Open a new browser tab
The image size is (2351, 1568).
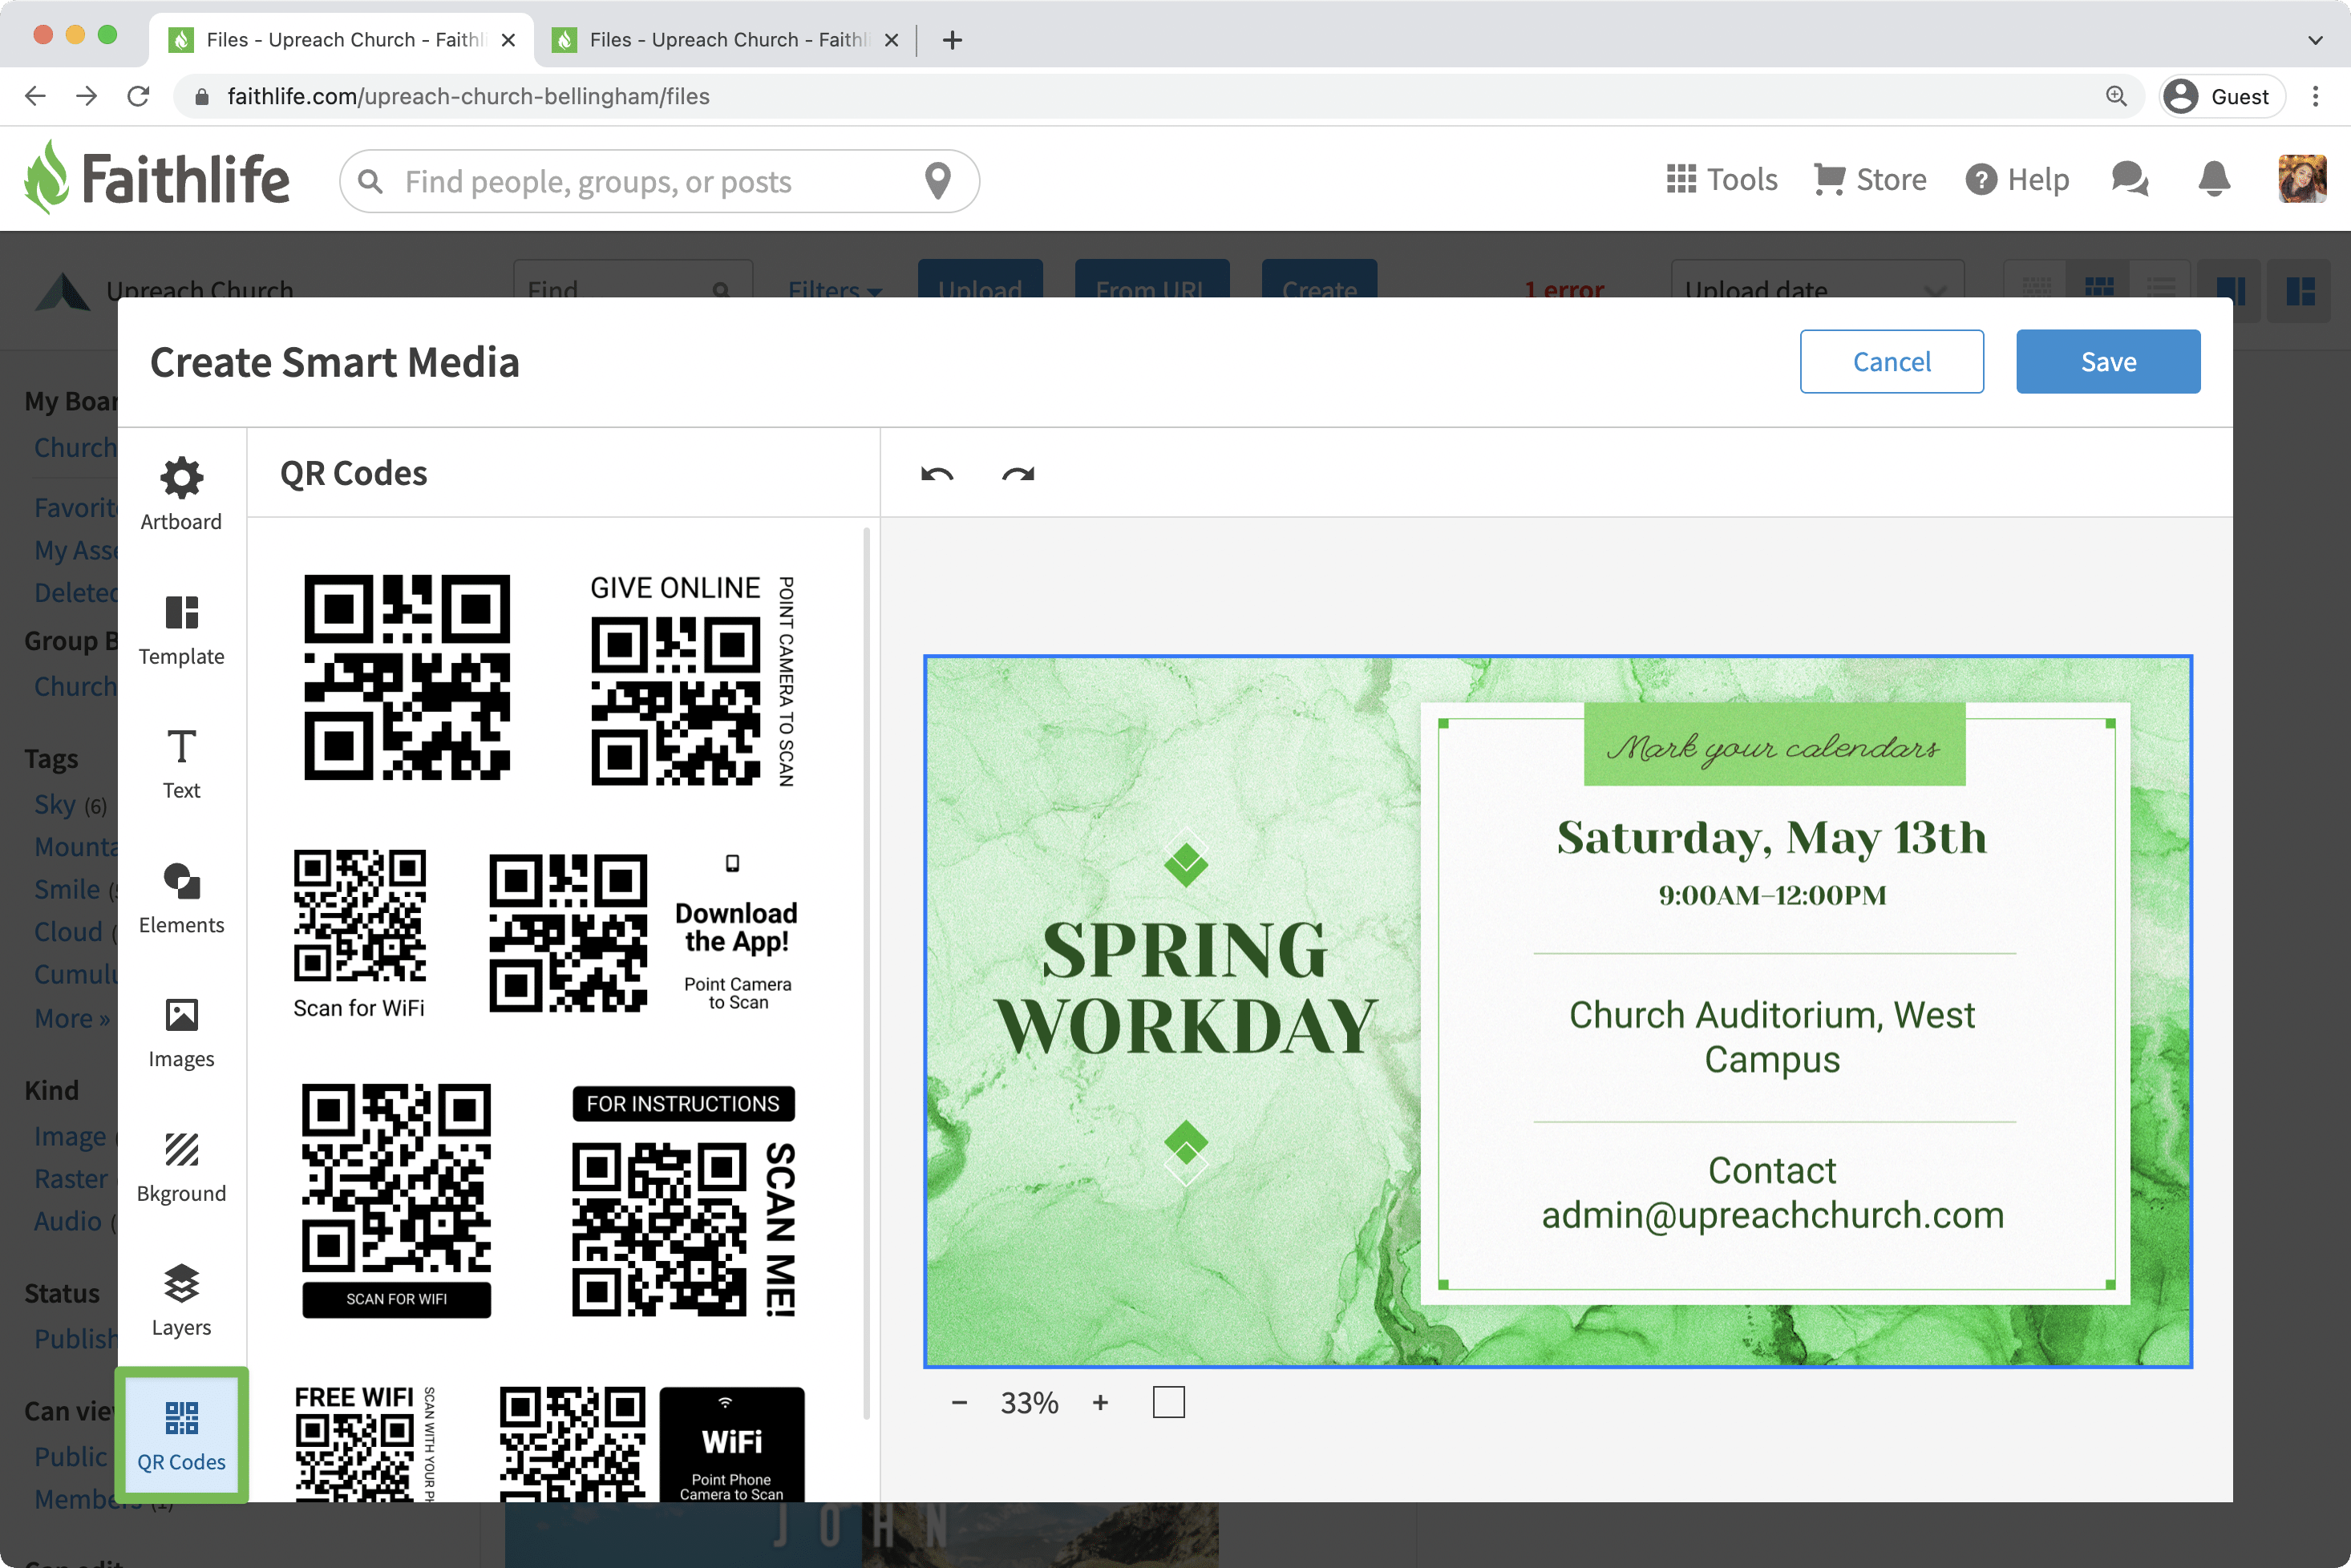(x=952, y=40)
